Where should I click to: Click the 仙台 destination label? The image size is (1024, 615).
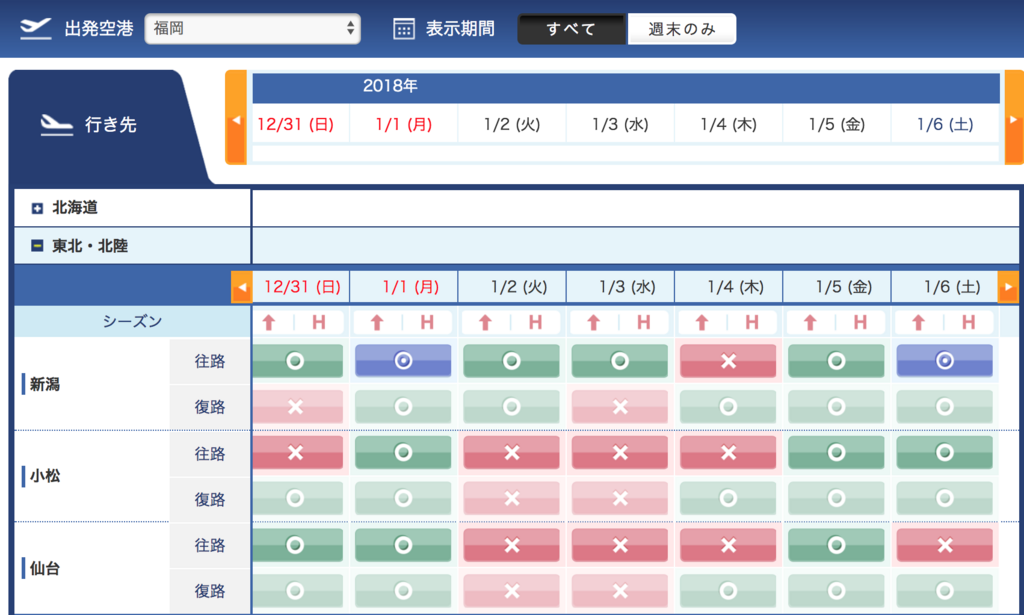(44, 568)
